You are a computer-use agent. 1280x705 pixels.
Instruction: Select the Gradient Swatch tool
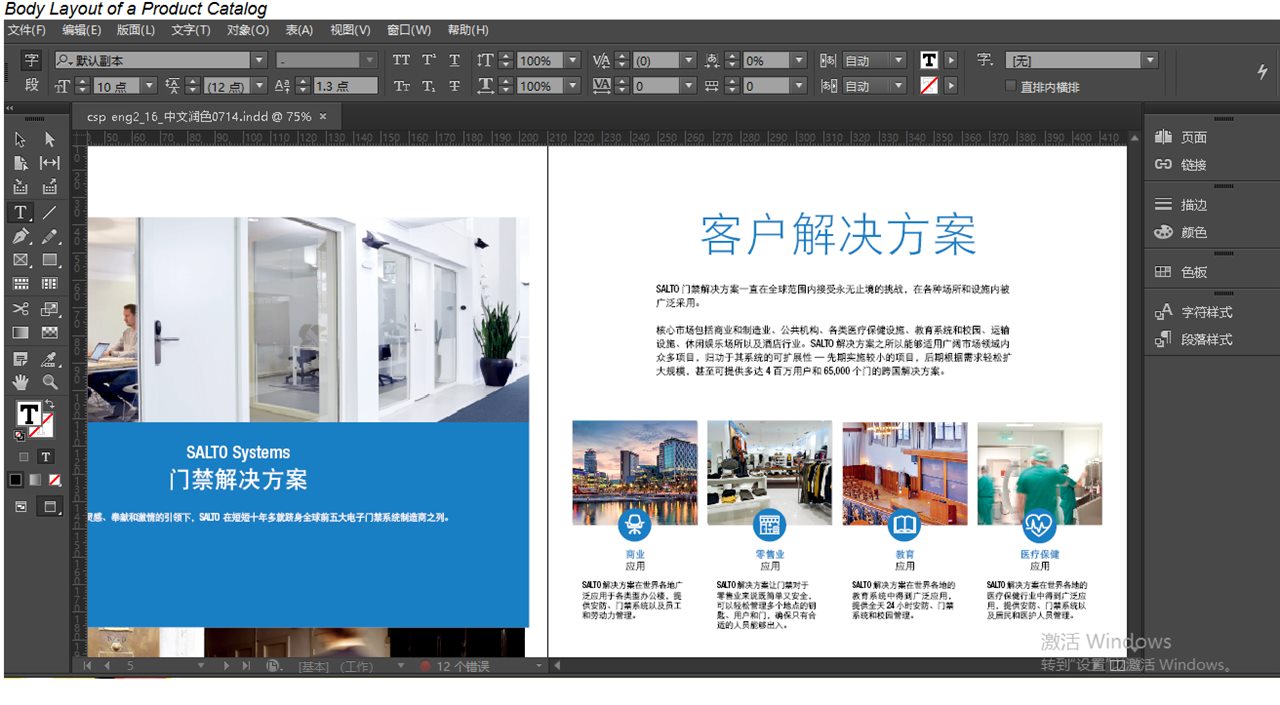(20, 333)
